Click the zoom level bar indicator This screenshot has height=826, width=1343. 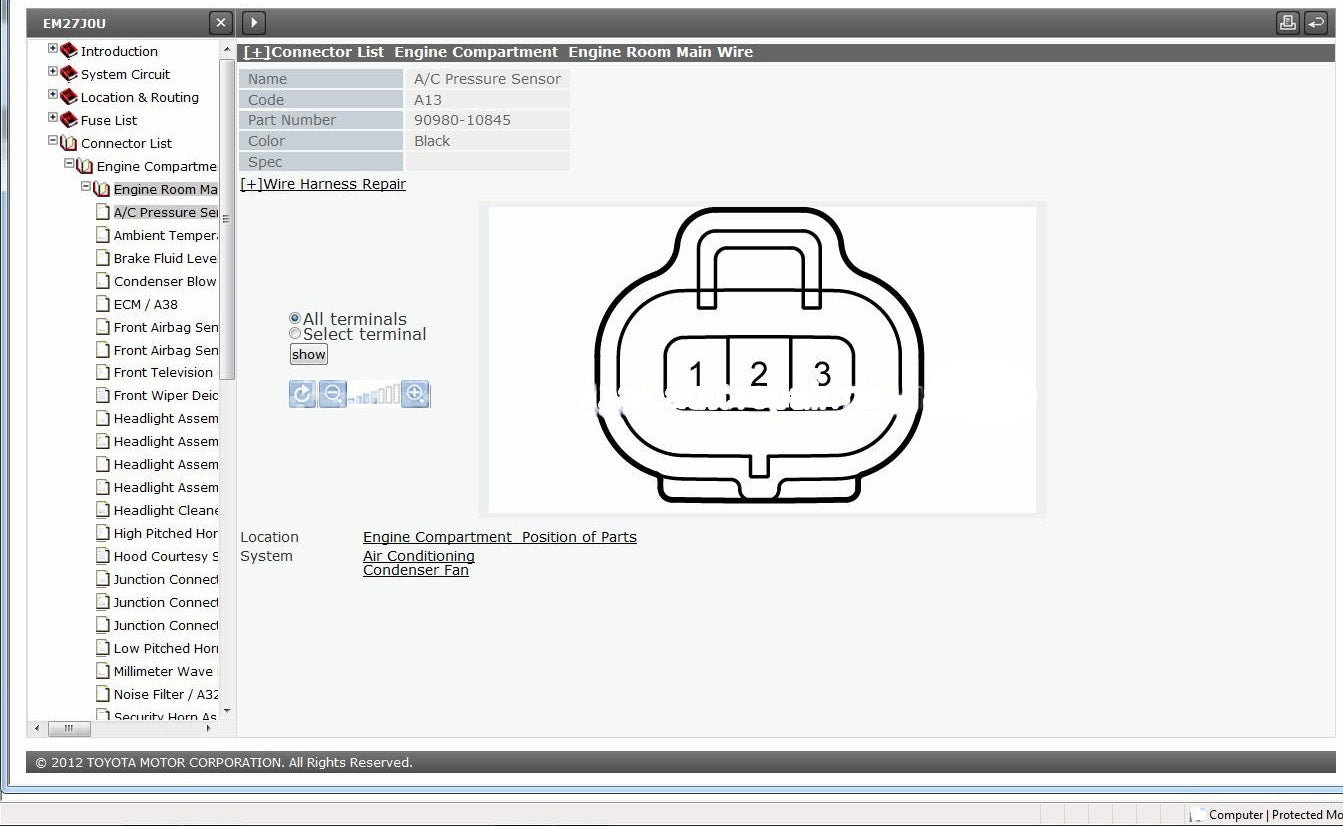click(x=375, y=394)
